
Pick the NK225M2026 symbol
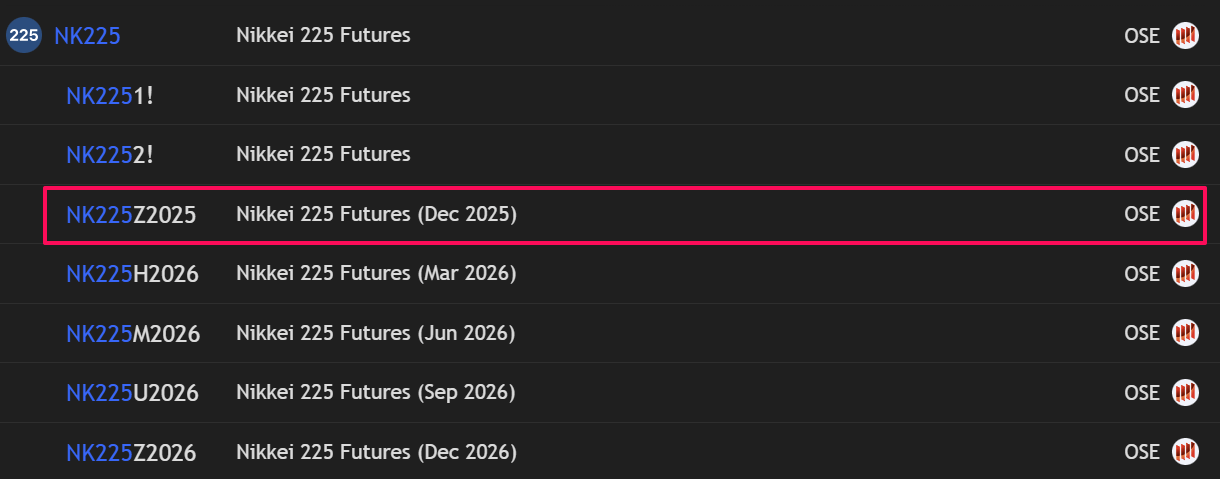(133, 333)
